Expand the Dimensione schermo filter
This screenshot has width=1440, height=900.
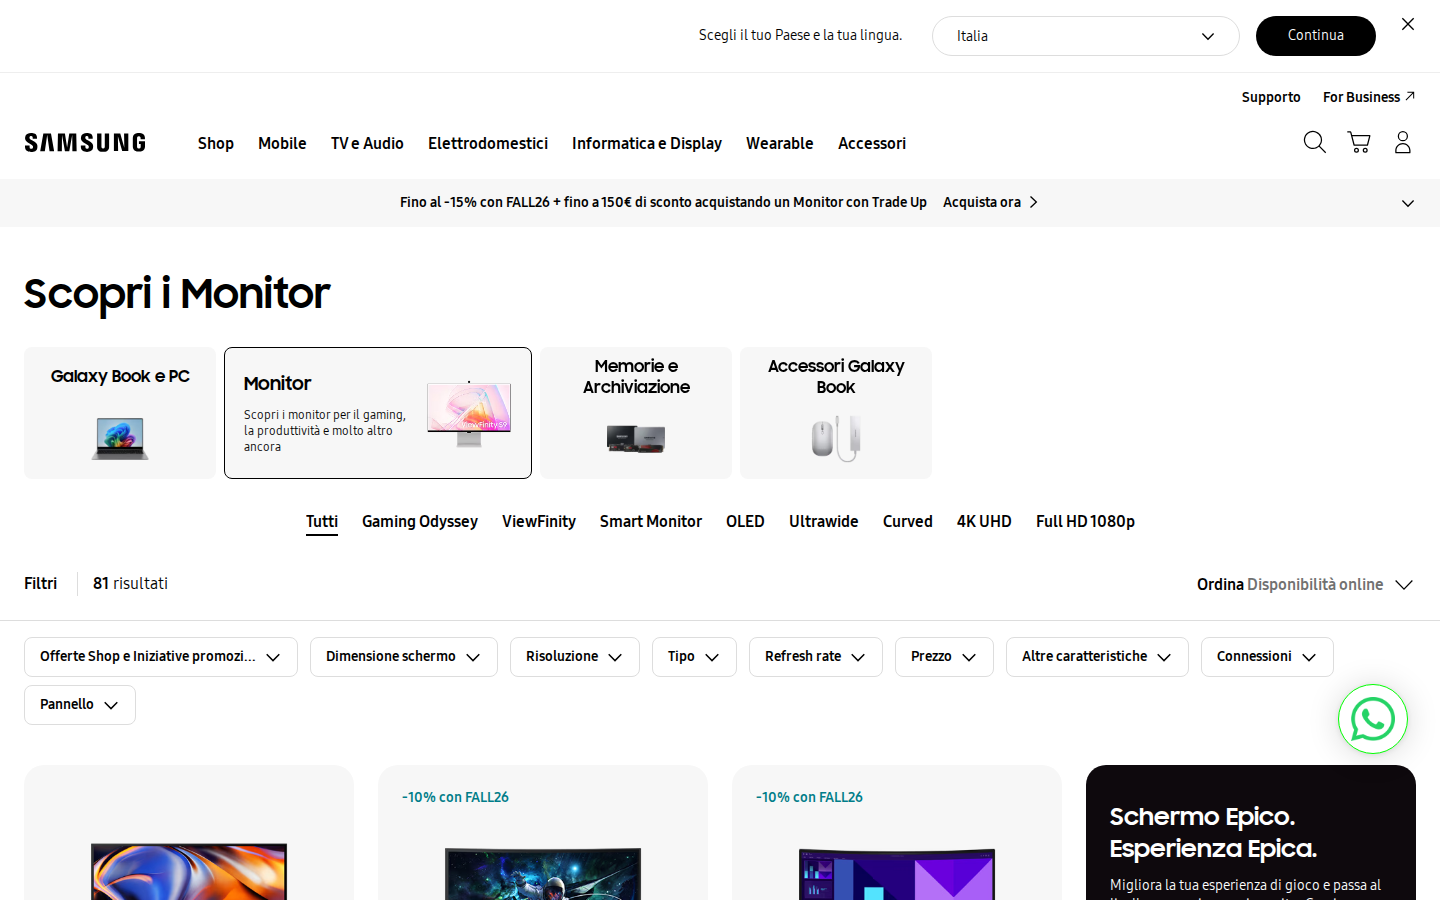[404, 657]
